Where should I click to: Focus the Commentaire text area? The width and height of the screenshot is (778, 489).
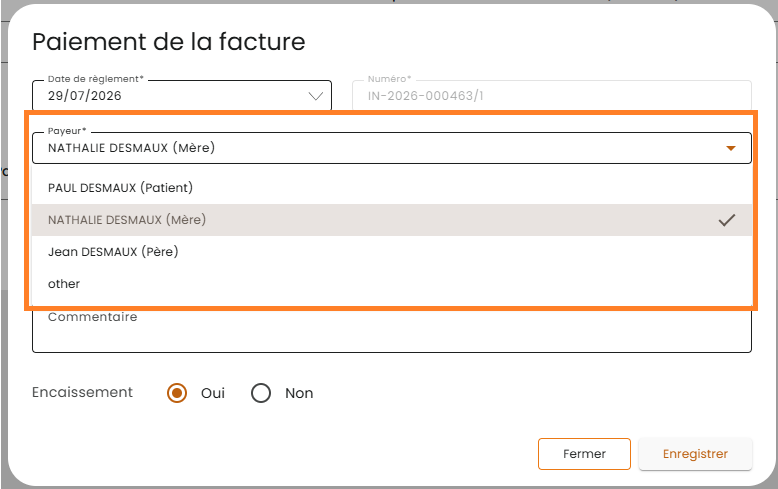[x=392, y=331]
